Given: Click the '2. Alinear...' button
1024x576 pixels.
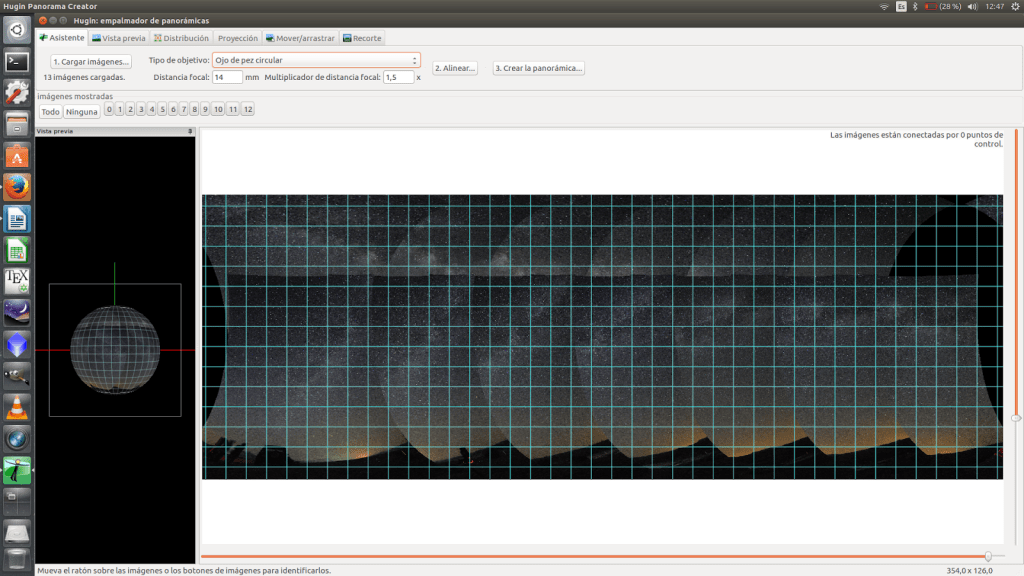Looking at the screenshot, I should click(455, 68).
